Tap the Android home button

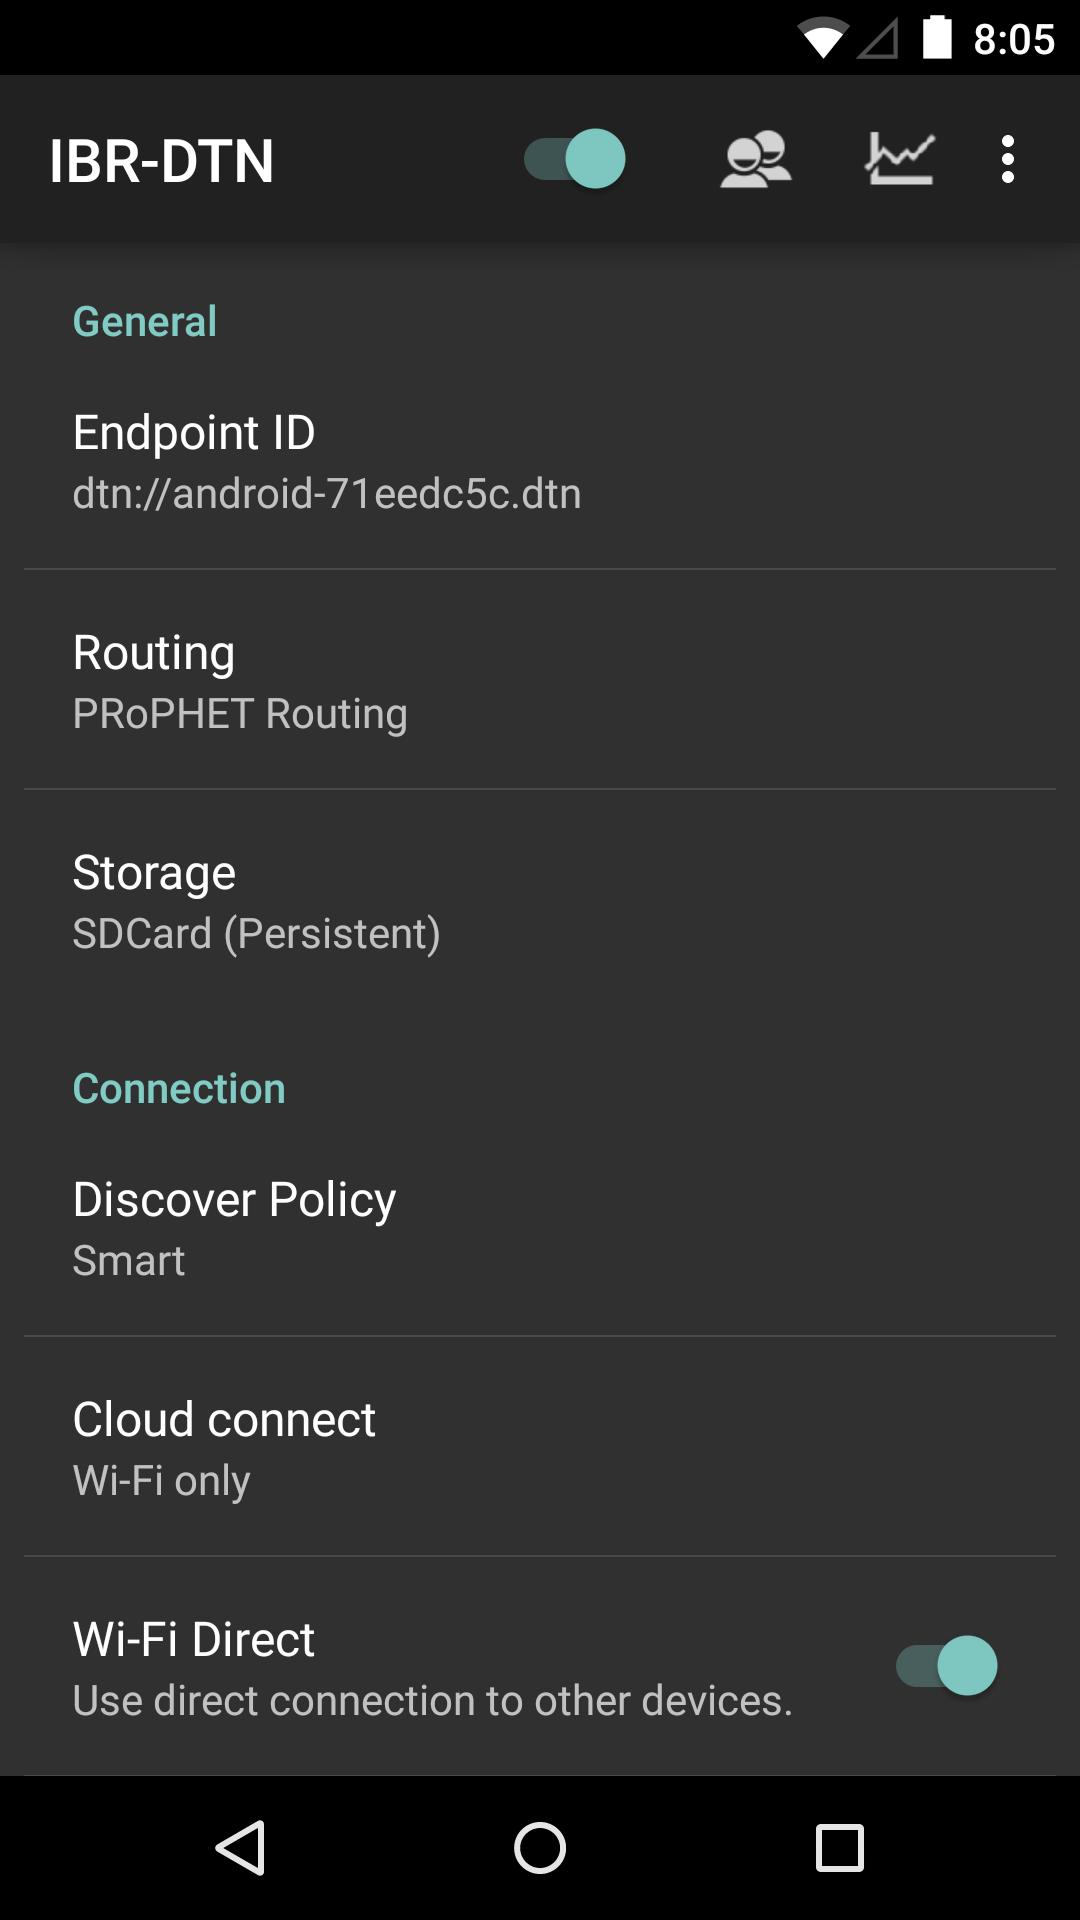(x=540, y=1847)
